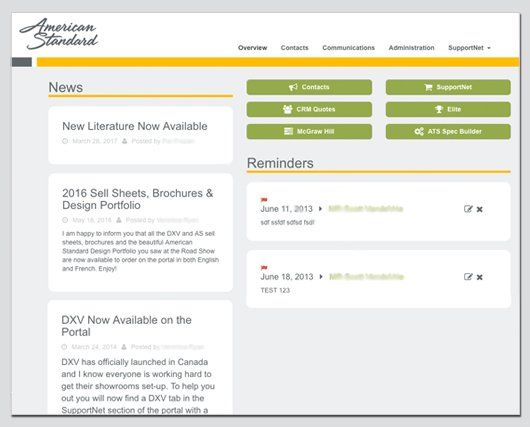
Task: Open the Contacts menu item in navigation
Action: (294, 48)
